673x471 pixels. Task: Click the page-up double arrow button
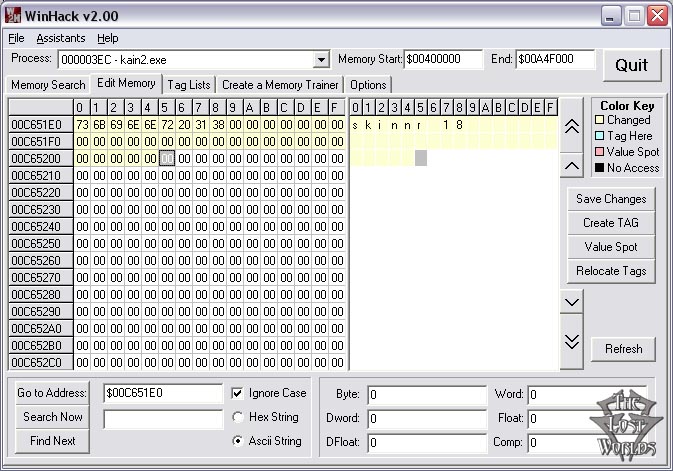click(572, 125)
